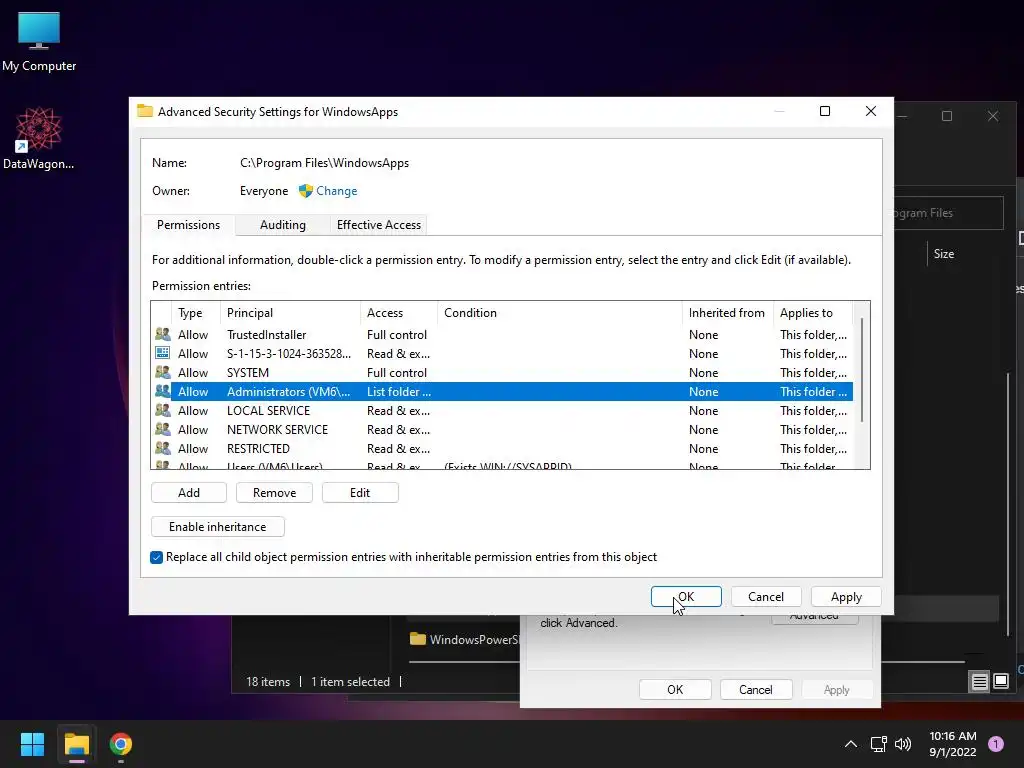1024x768 pixels.
Task: Click the Condition column header
Action: [x=560, y=313]
